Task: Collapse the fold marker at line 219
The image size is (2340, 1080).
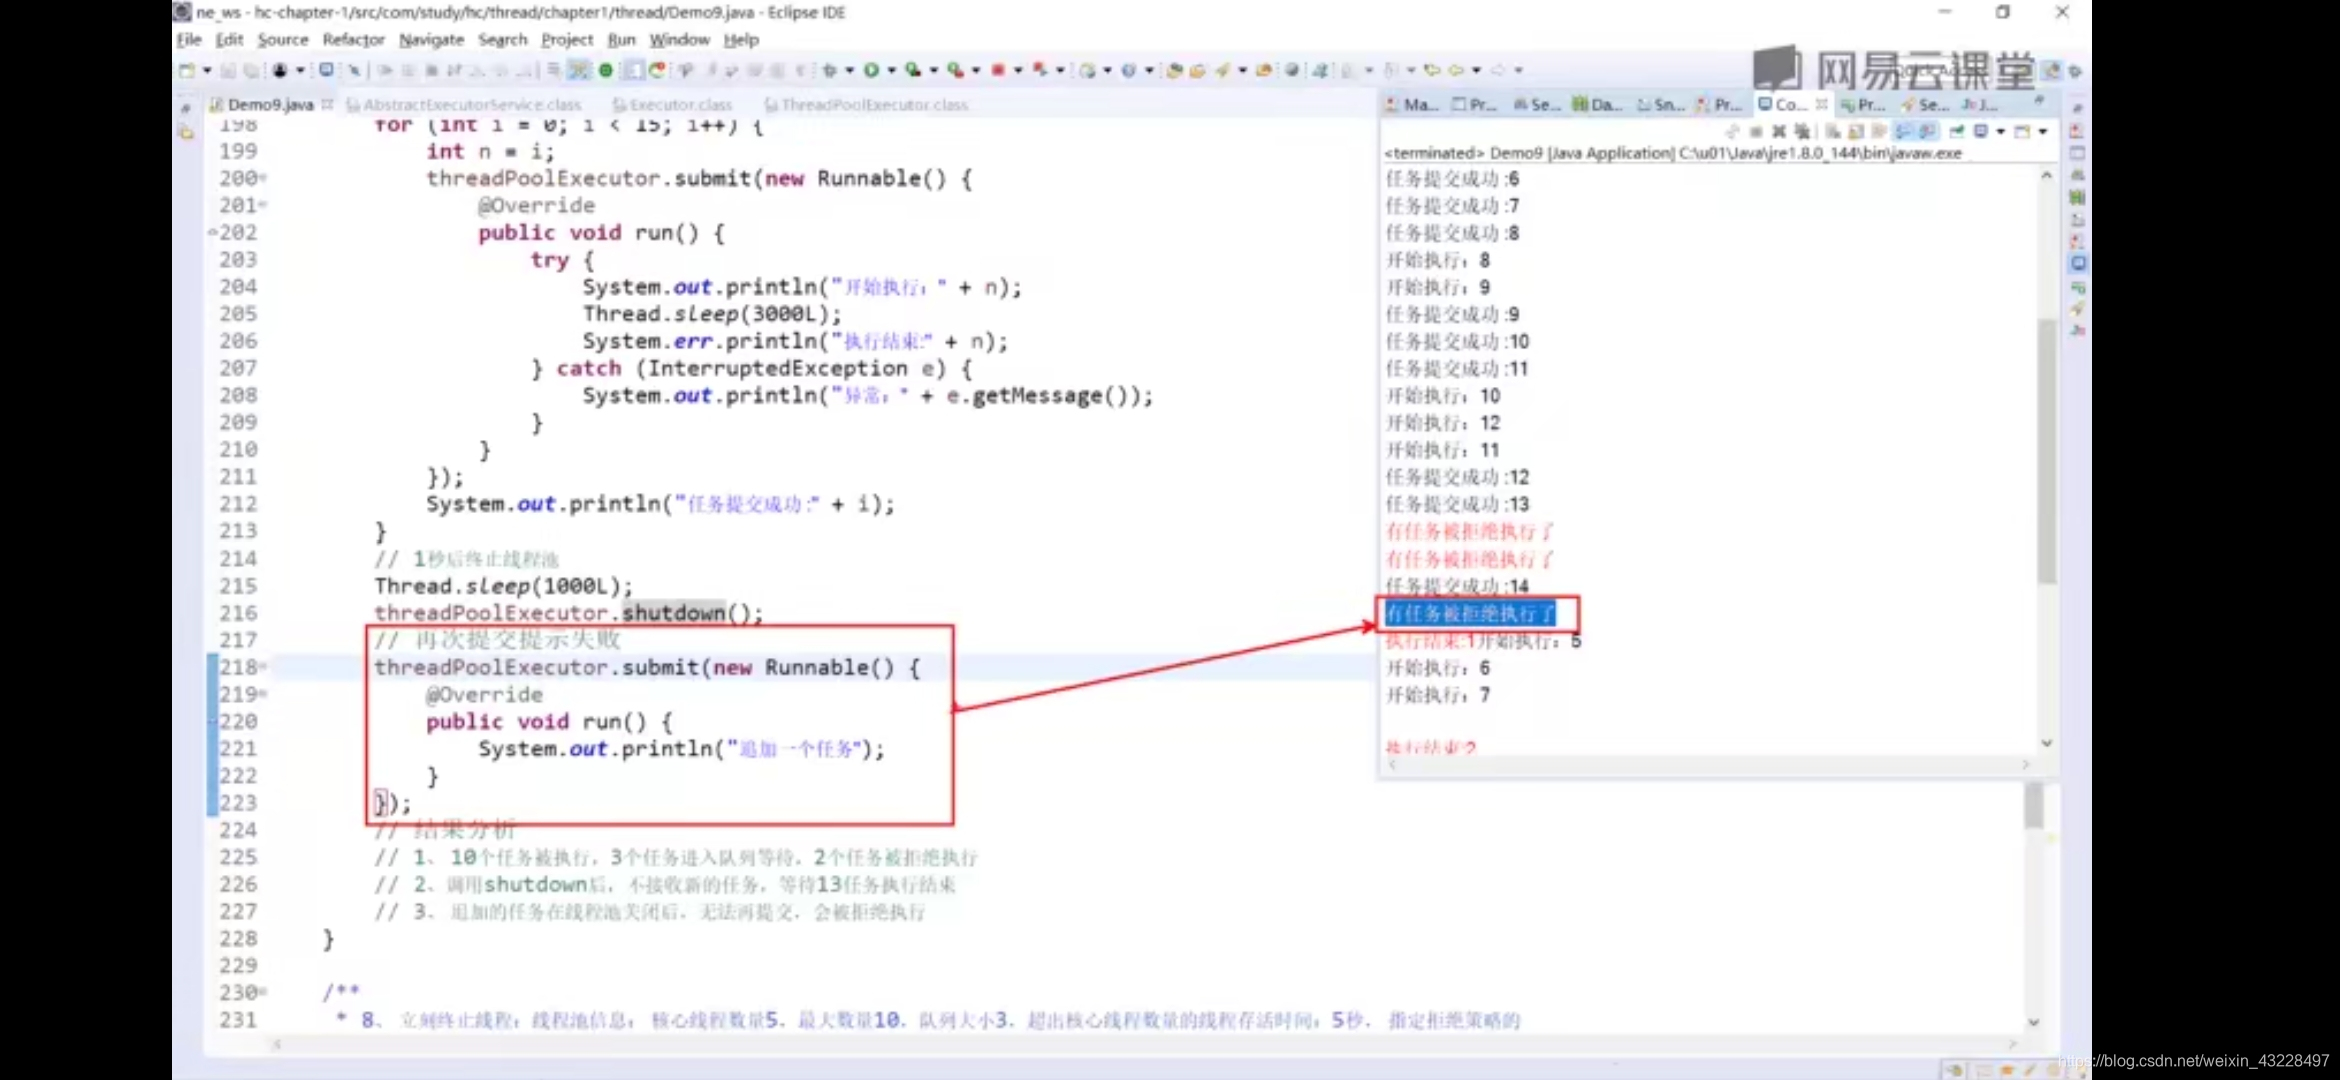Action: pyautogui.click(x=263, y=693)
